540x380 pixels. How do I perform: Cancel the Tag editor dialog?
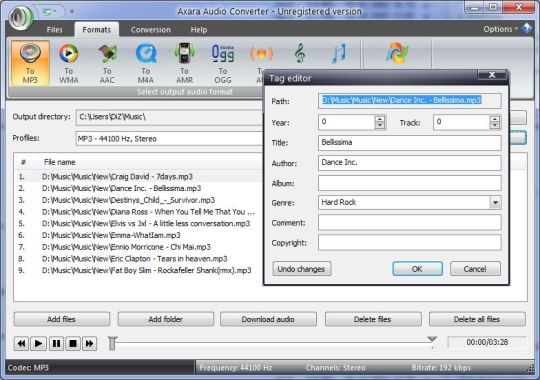[475, 269]
